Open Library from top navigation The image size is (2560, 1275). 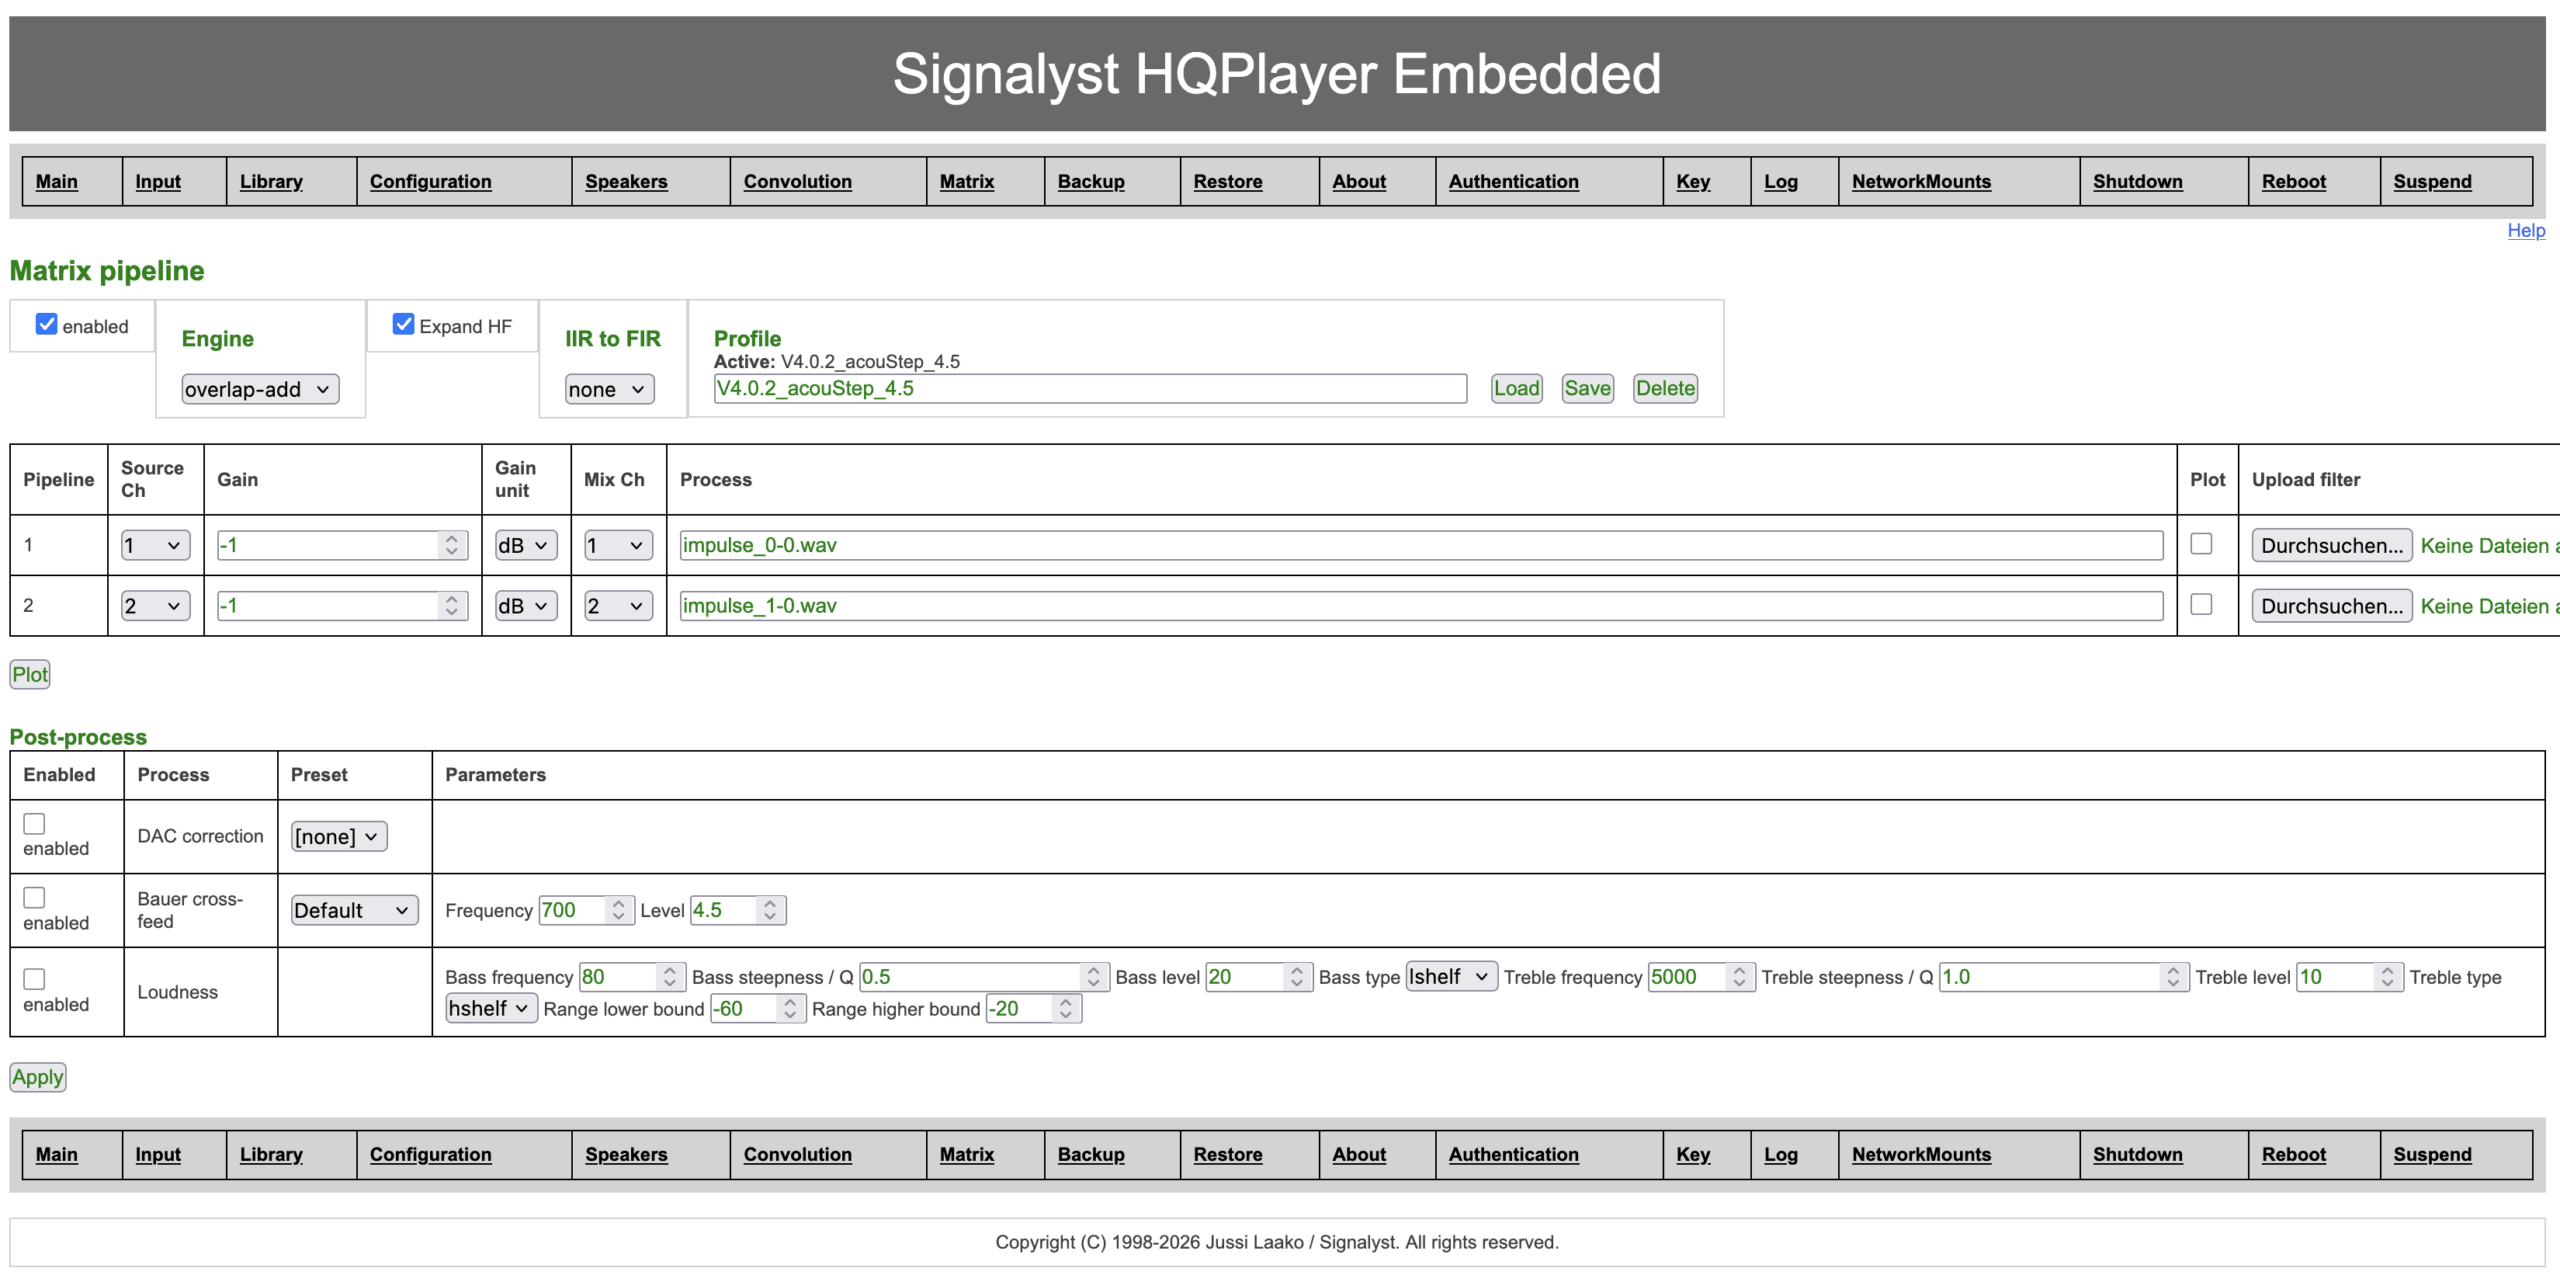(x=271, y=182)
